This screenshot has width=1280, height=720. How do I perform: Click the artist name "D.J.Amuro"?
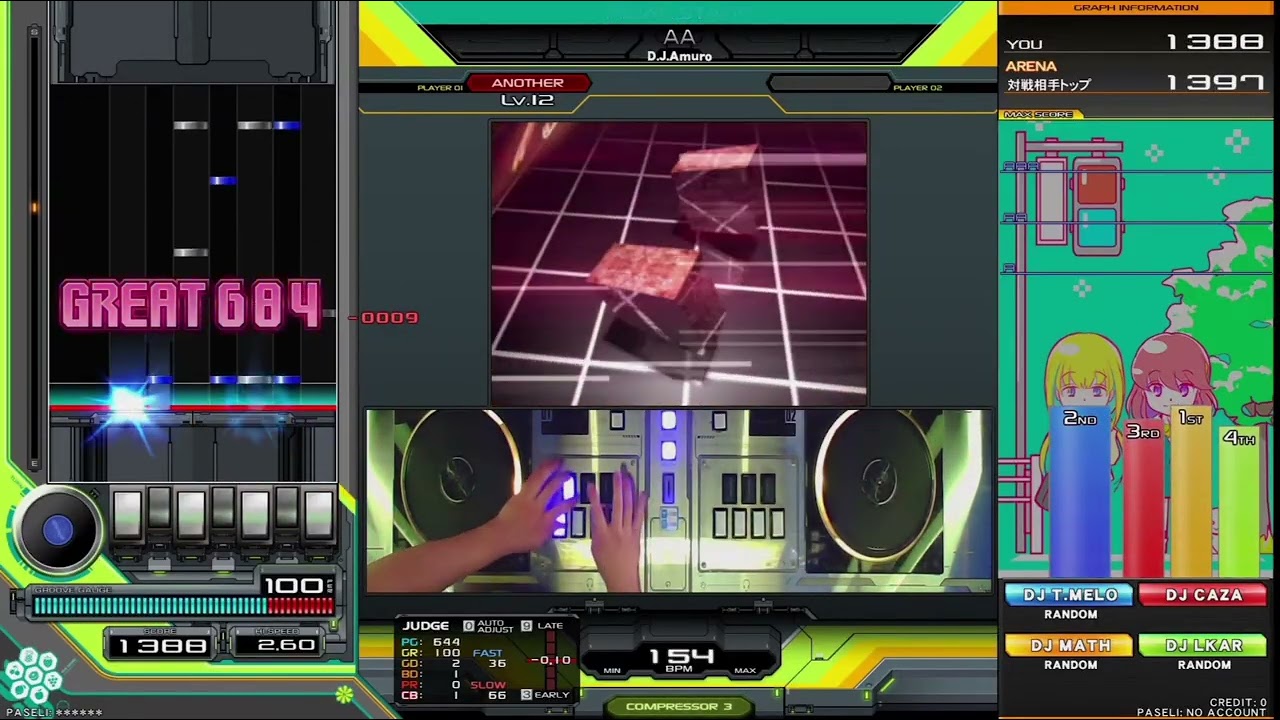point(679,56)
